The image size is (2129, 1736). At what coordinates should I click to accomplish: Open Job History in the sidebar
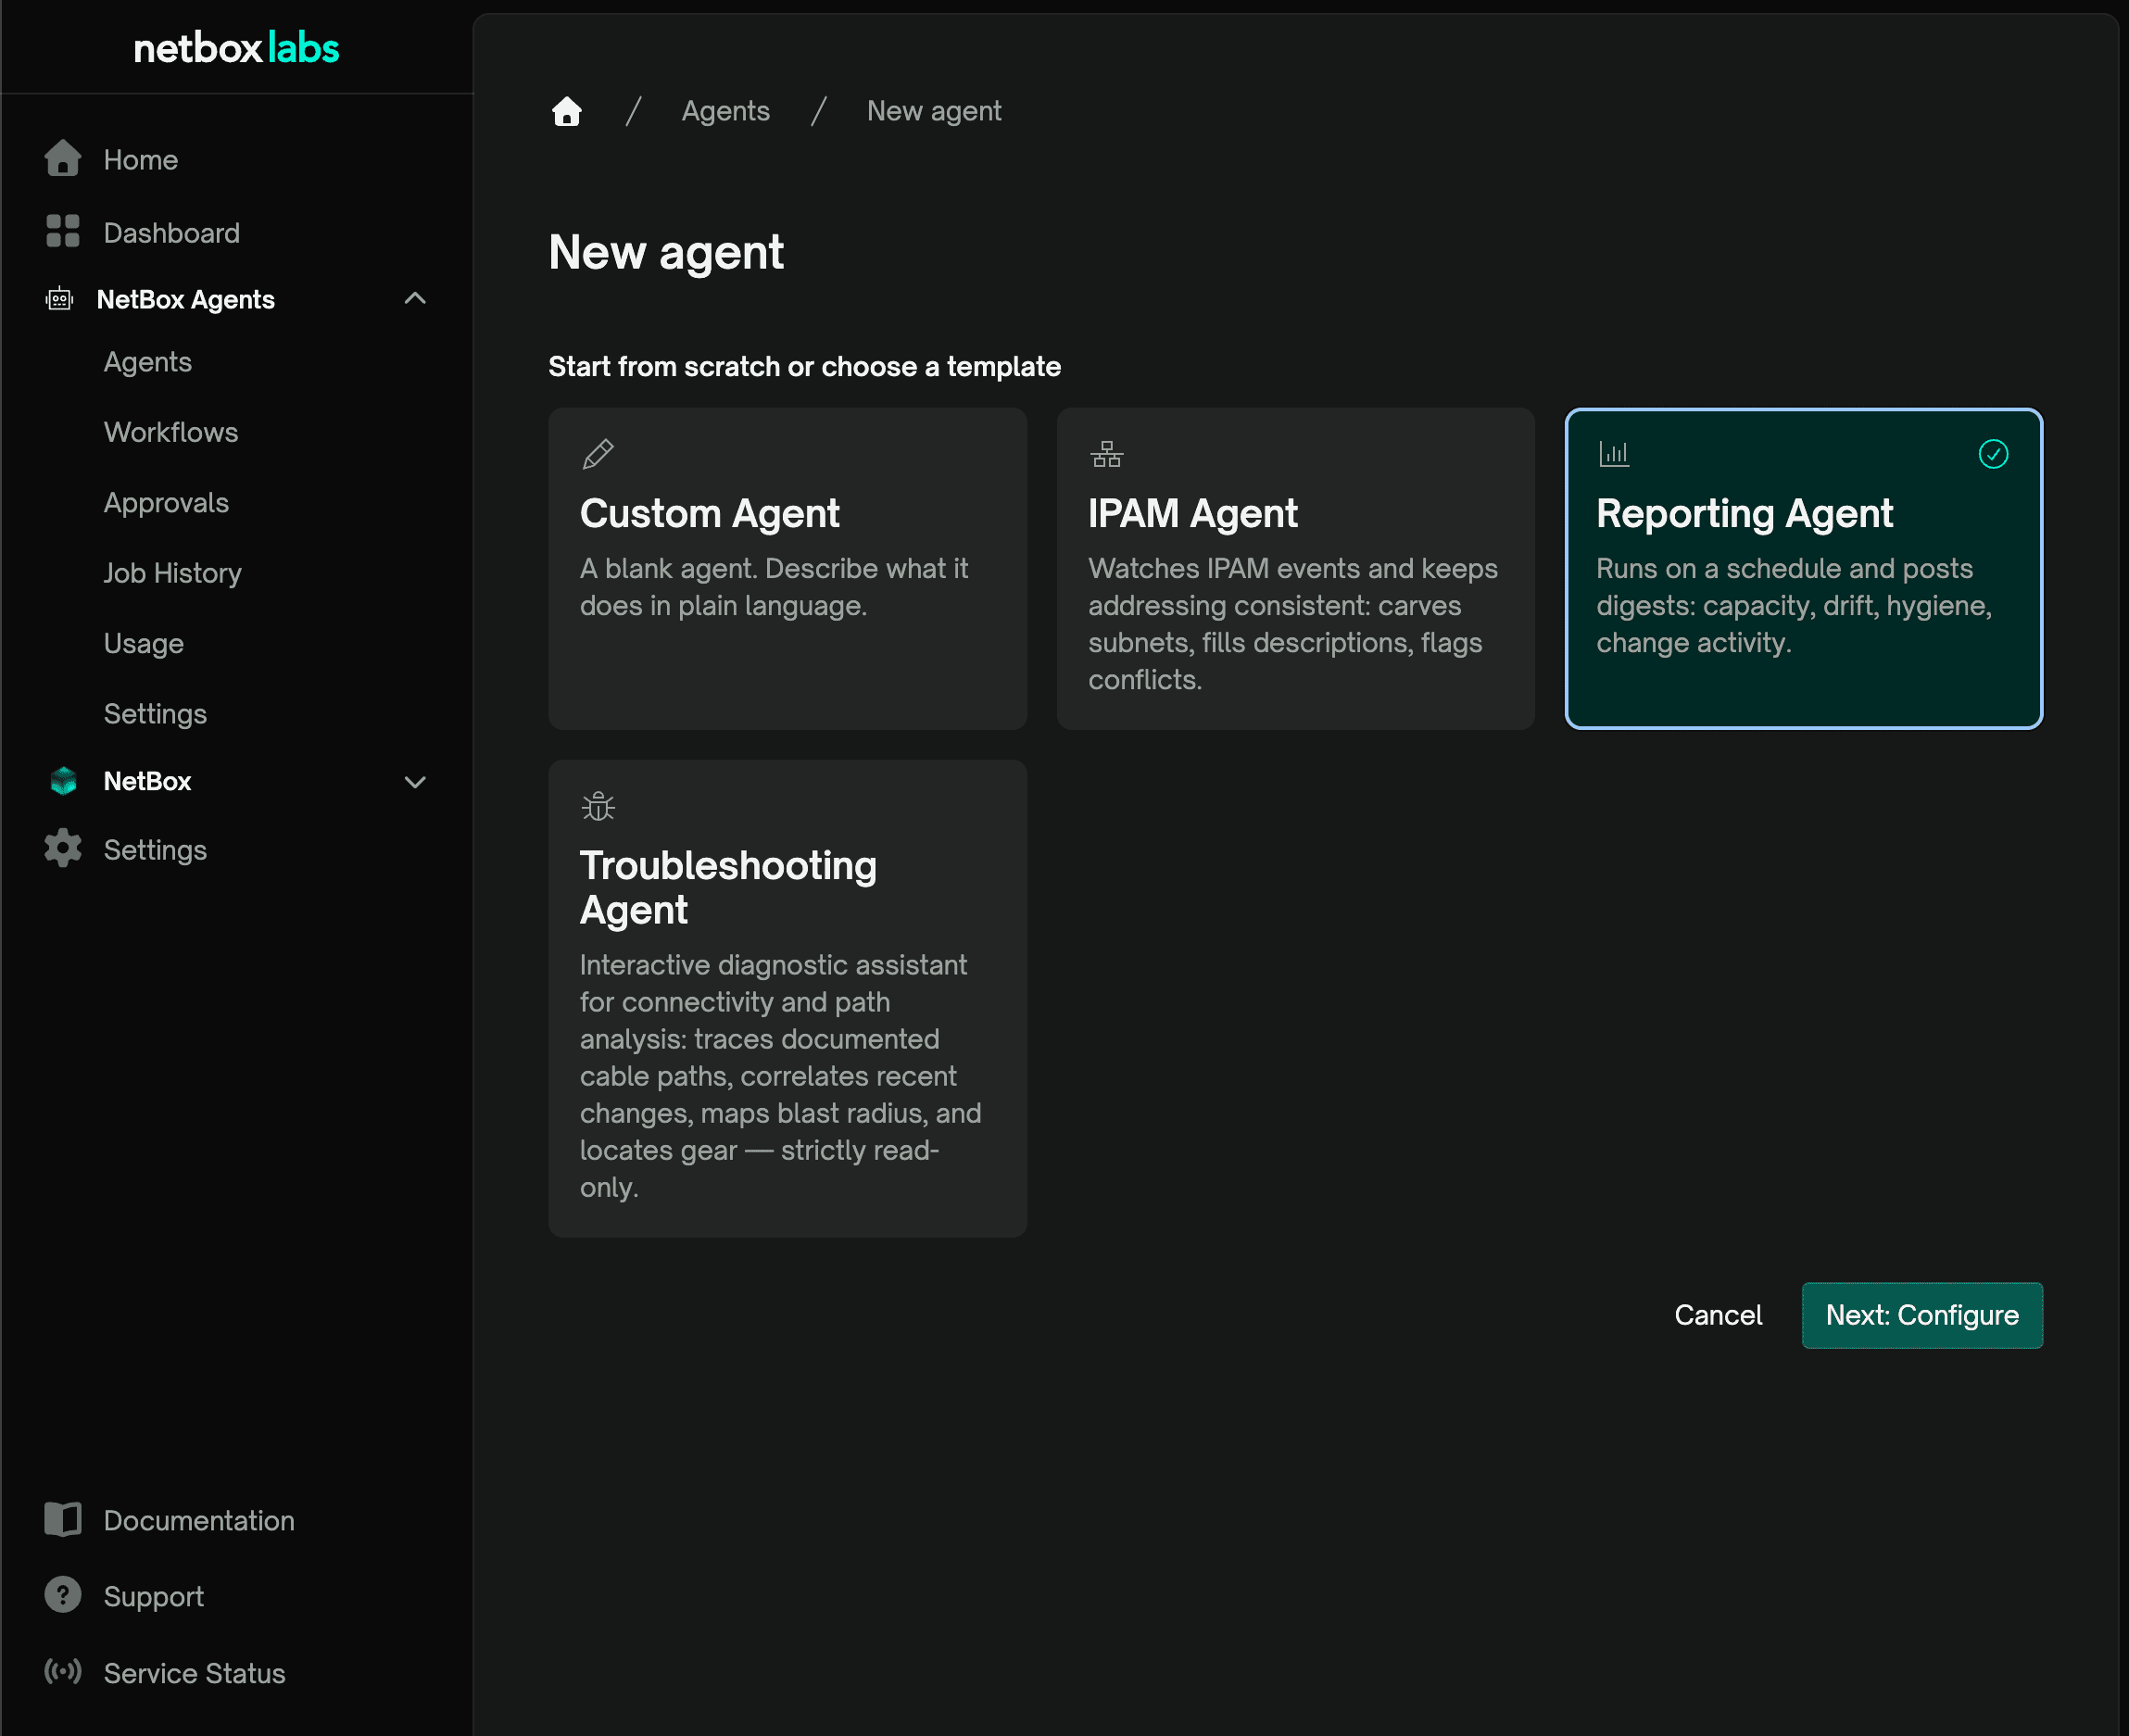173,573
